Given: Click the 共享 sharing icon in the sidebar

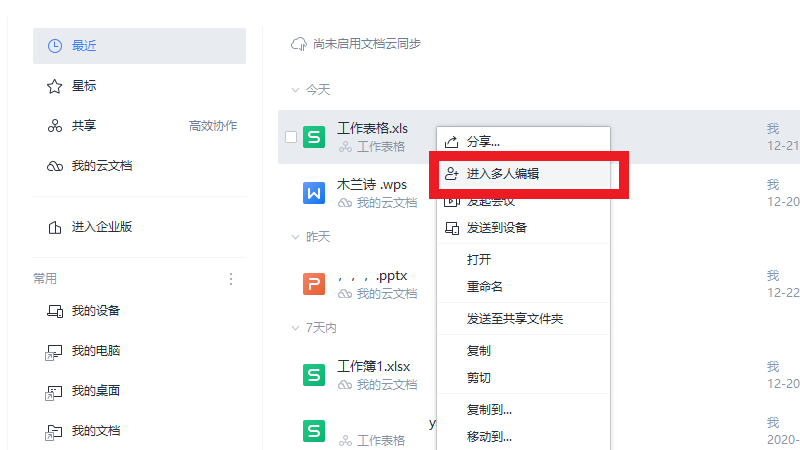Looking at the screenshot, I should [x=55, y=126].
